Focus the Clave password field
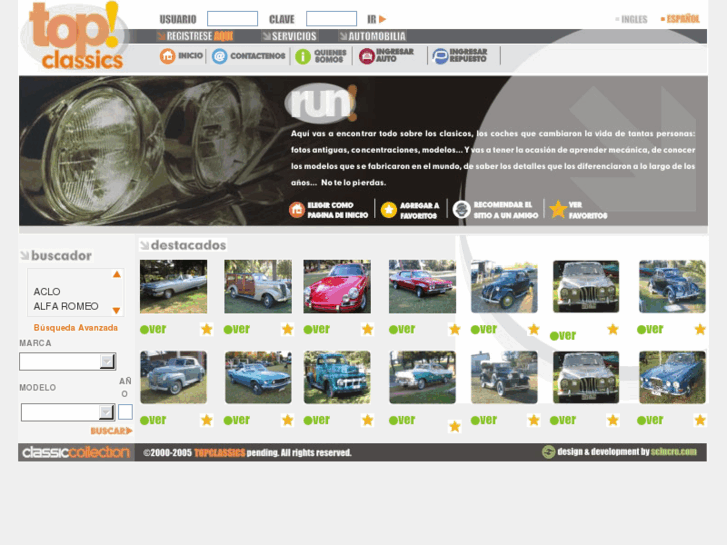Viewport: 727px width, 545px height. [332, 19]
